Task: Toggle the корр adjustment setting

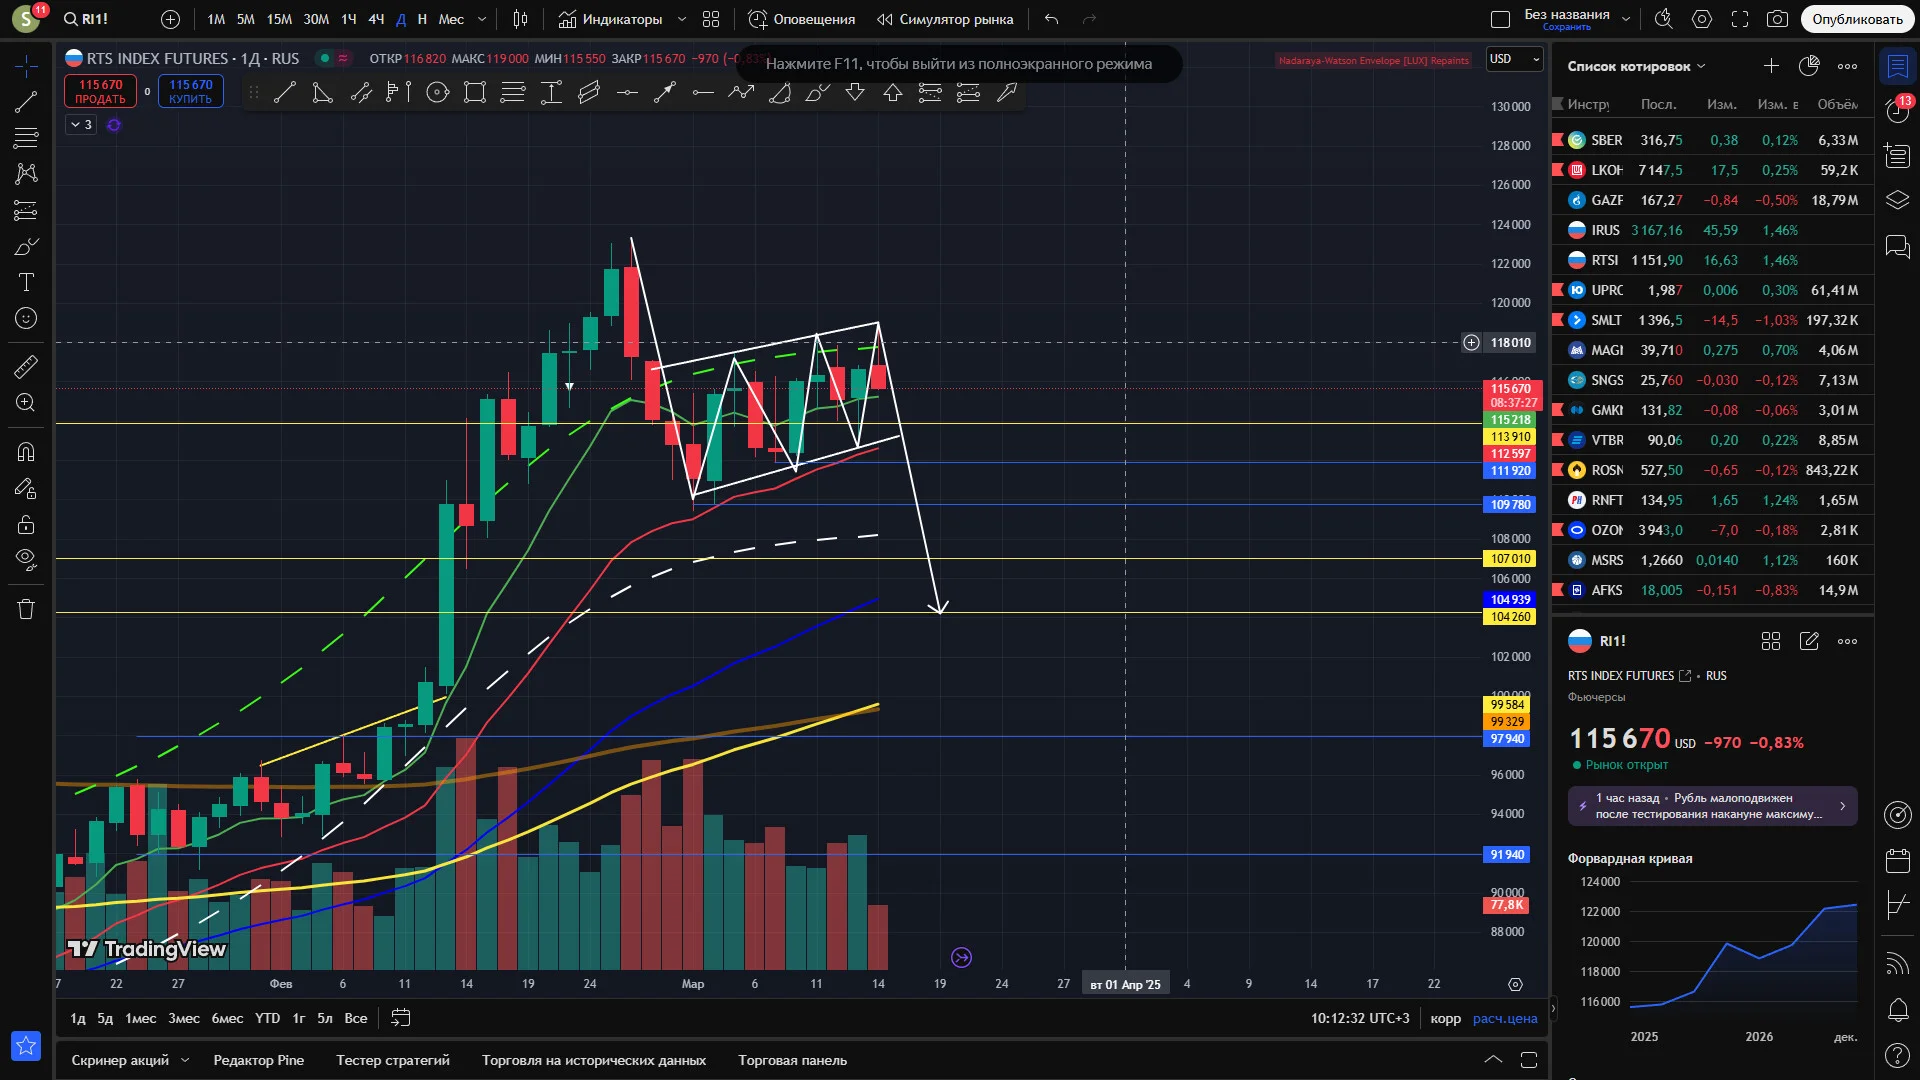Action: click(x=1445, y=1018)
